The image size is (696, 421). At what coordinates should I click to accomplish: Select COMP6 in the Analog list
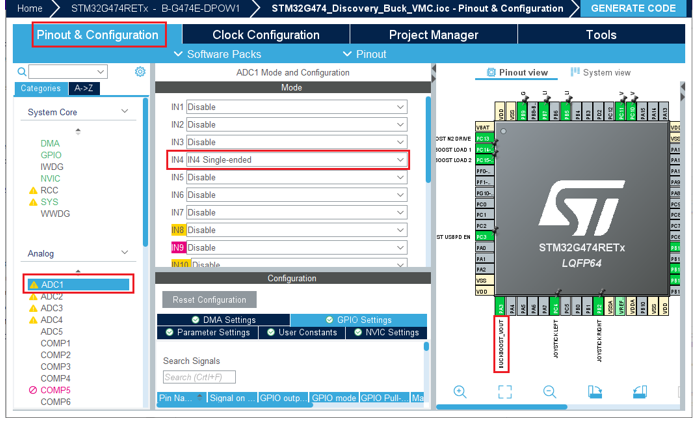55,402
